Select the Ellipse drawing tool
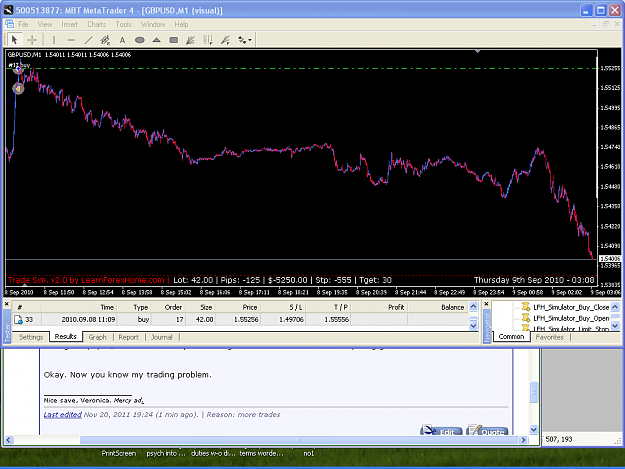This screenshot has height=469, width=625. point(140,40)
